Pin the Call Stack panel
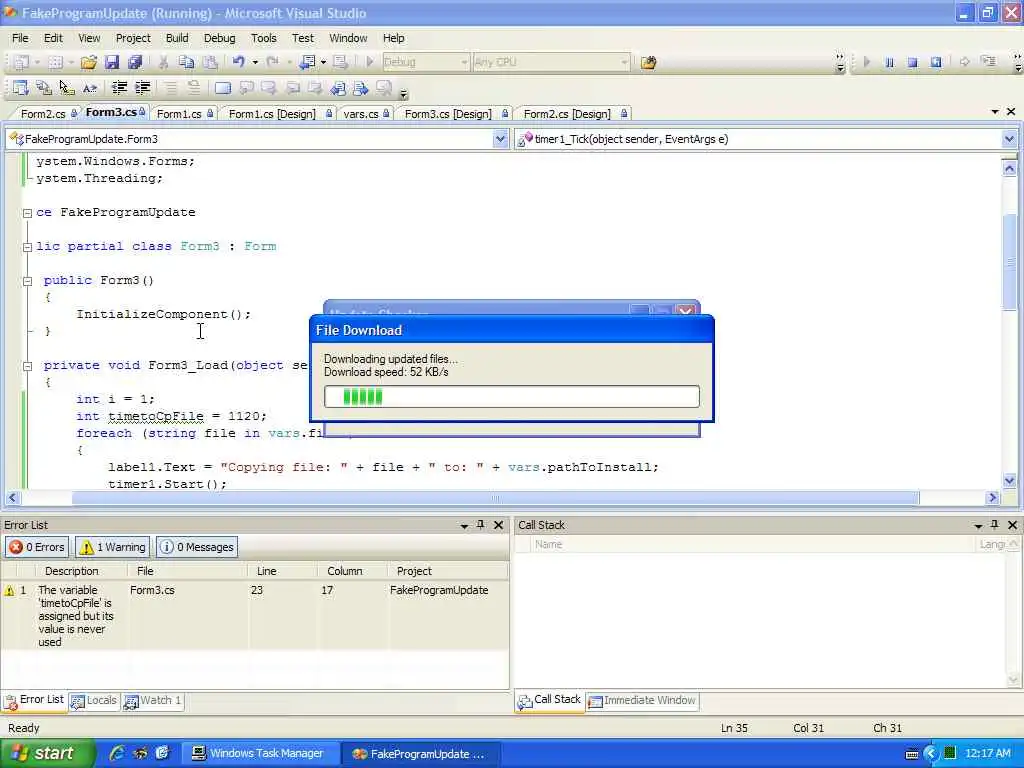 pyautogui.click(x=995, y=524)
